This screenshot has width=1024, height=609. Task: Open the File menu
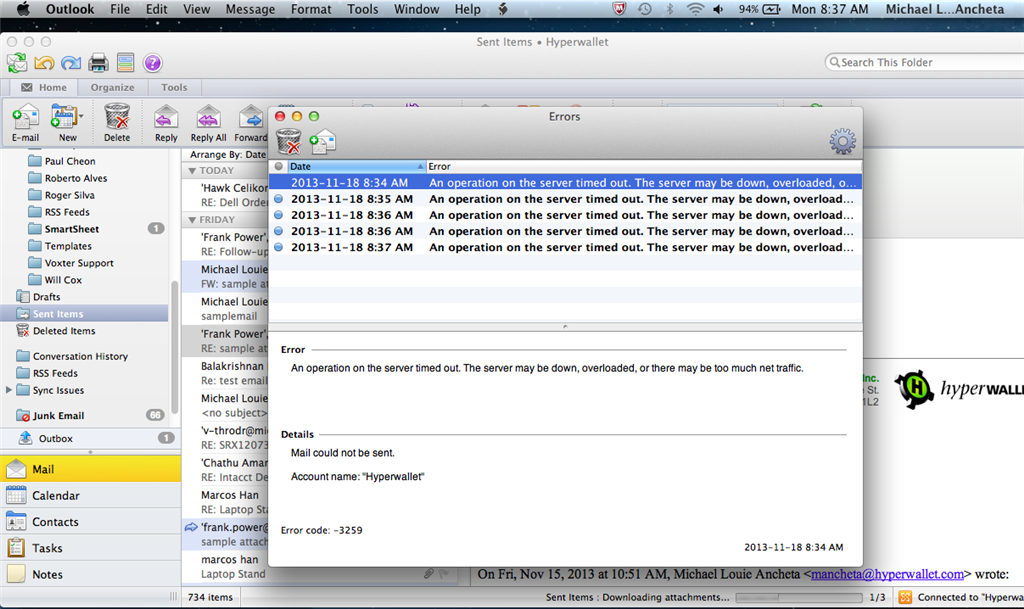[x=120, y=9]
